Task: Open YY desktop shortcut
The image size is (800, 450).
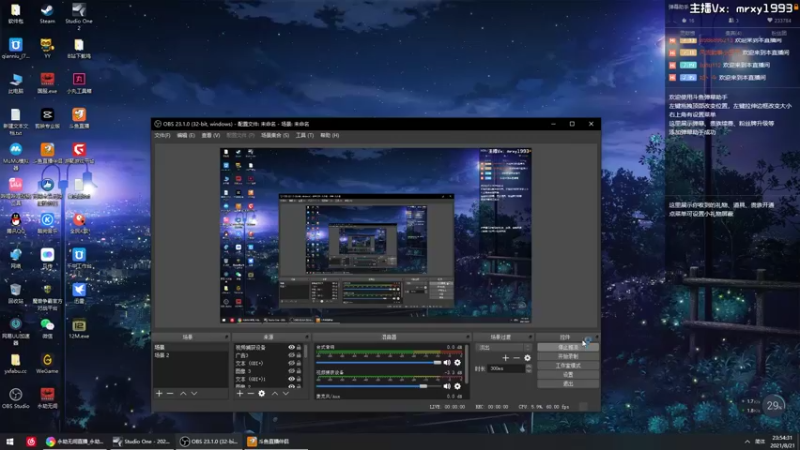Action: pos(47,48)
